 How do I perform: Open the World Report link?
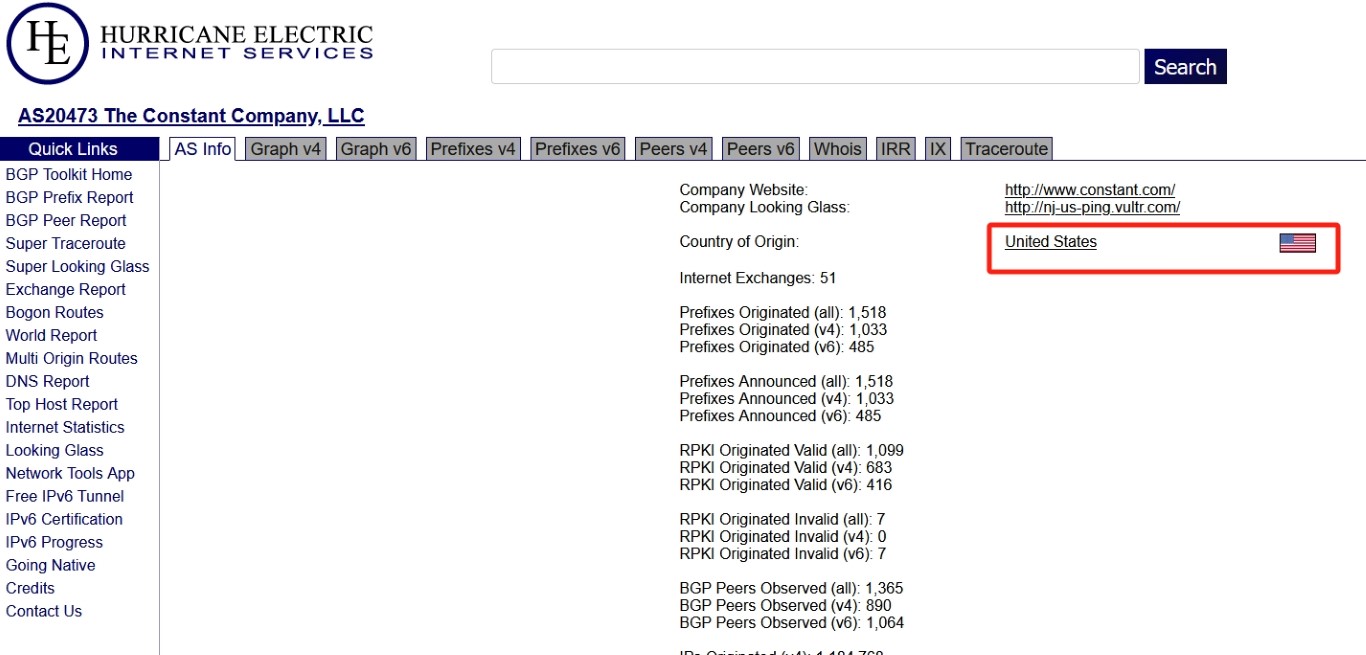[52, 335]
